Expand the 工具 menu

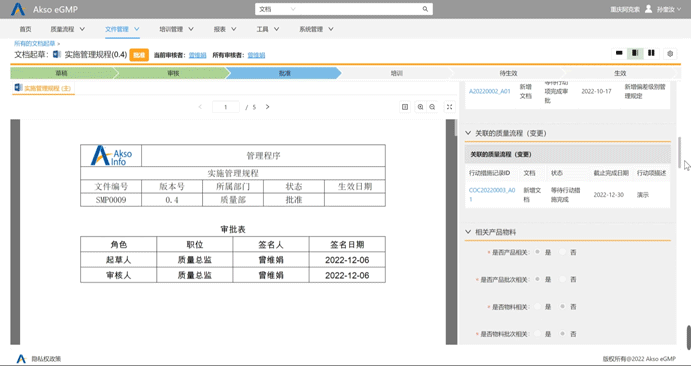click(x=268, y=29)
